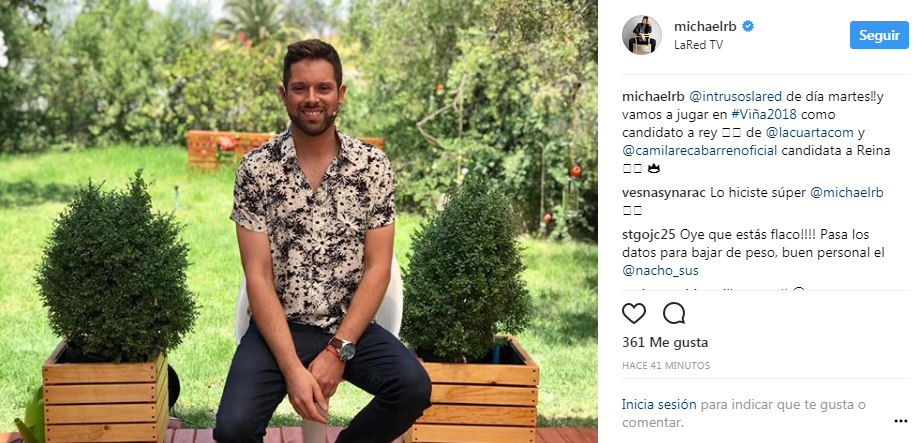Screen dimensions: 915x443
Task: Open michaelrb username in the post header
Action: [706, 26]
